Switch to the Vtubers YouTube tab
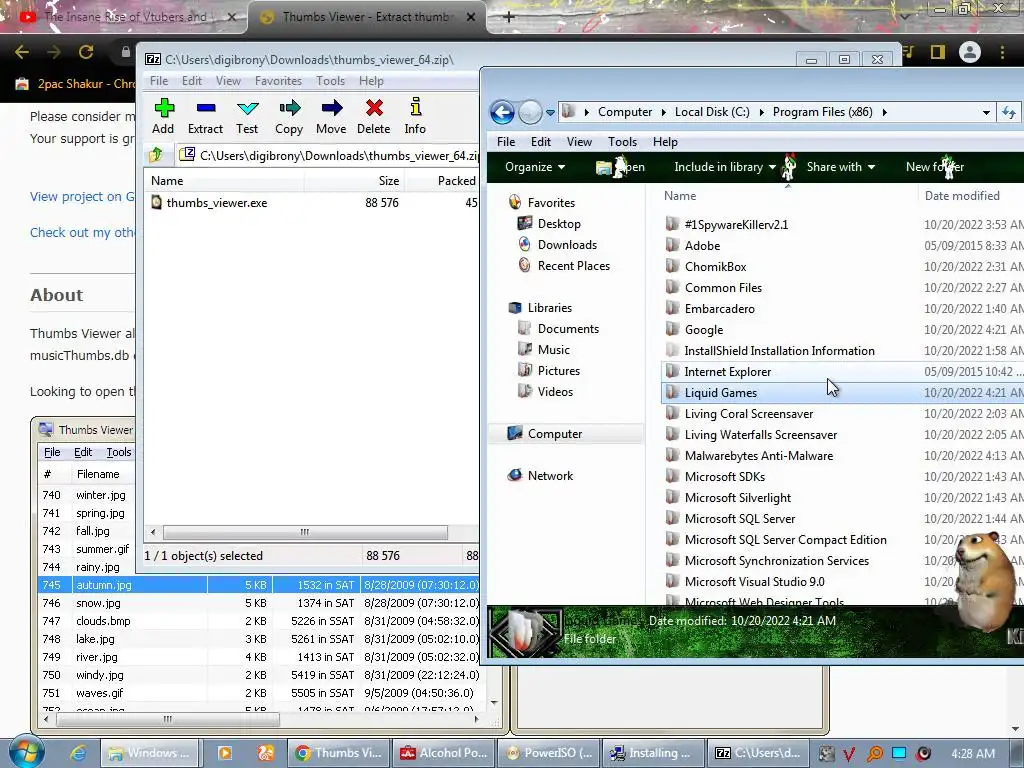Image resolution: width=1024 pixels, height=768 pixels. pos(124,17)
